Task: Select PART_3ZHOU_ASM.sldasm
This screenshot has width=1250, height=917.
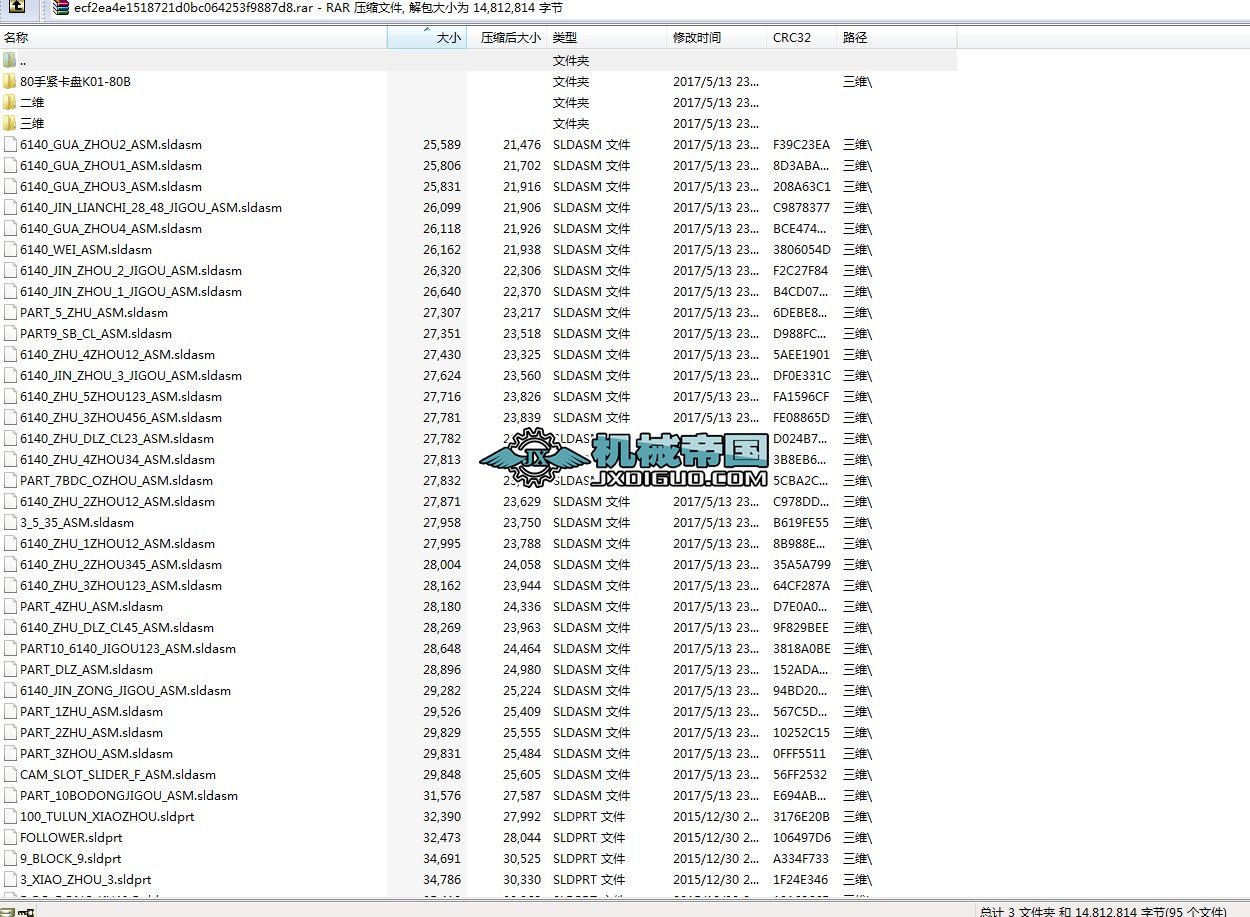Action: pos(96,754)
